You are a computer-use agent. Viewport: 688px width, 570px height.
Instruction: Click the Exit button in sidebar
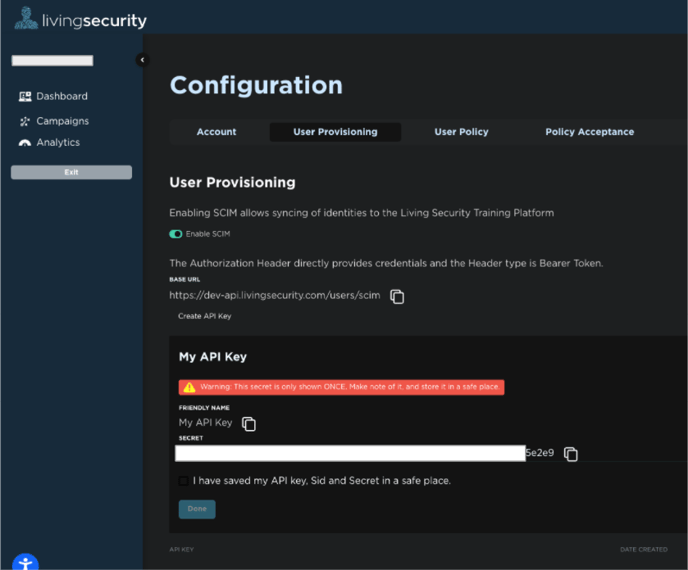(71, 172)
